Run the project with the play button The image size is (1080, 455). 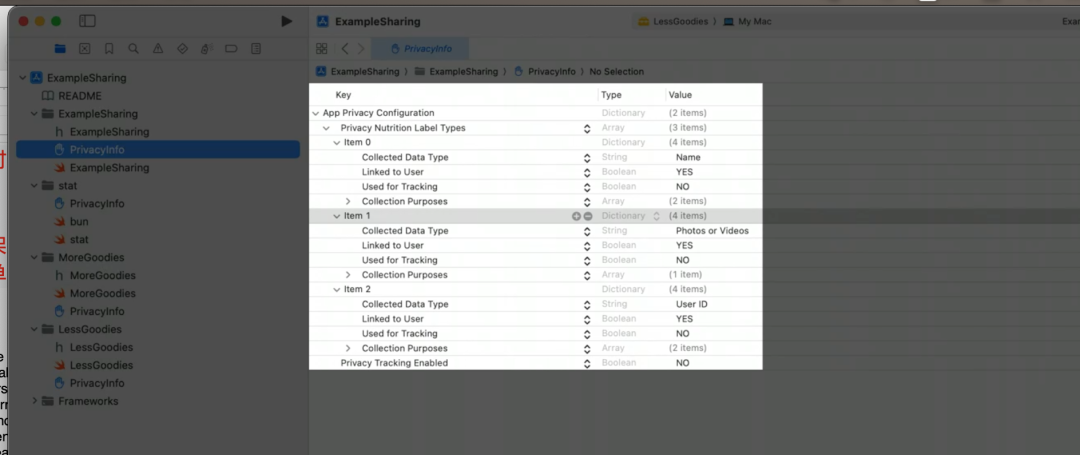287,21
